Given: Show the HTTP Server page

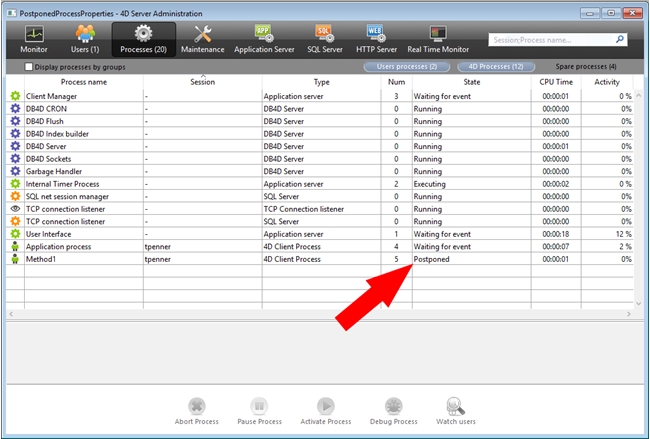Looking at the screenshot, I should pyautogui.click(x=376, y=40).
